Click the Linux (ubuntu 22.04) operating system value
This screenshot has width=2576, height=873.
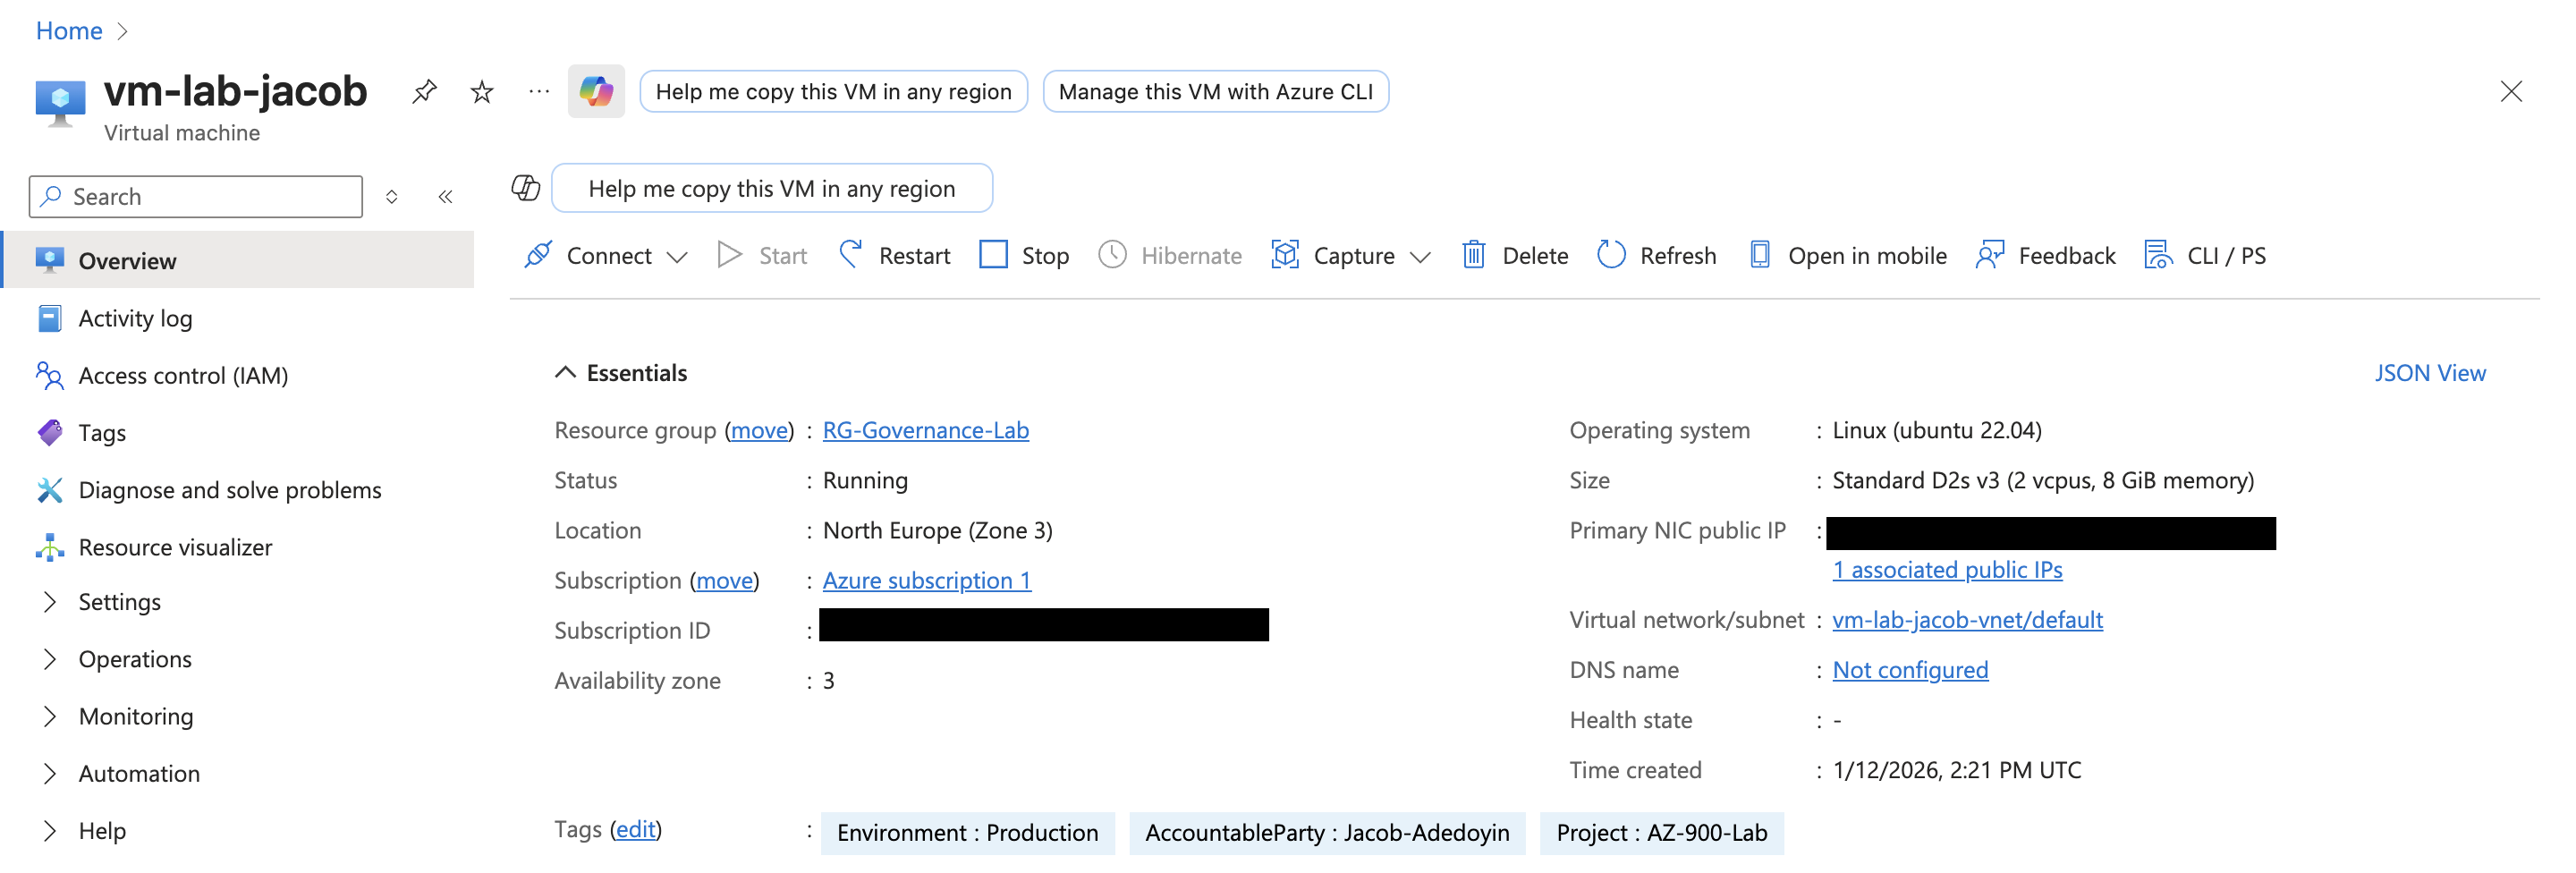coord(1937,430)
